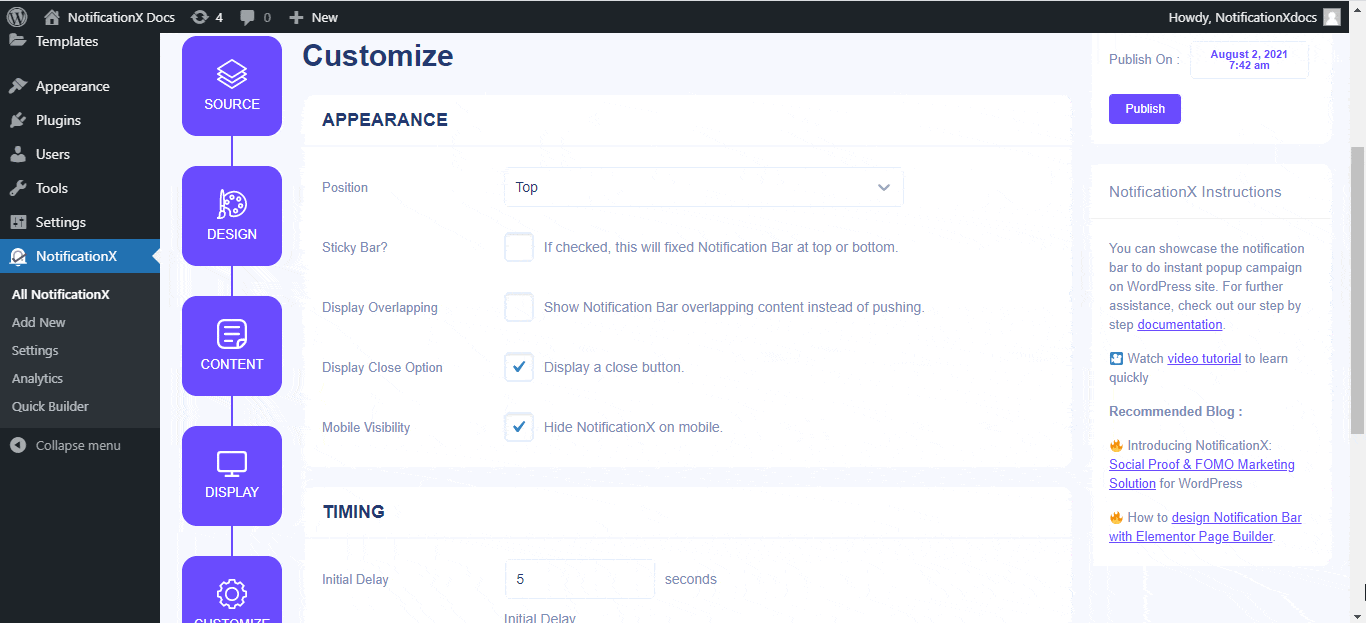Click the TIMING section heading
The image size is (1366, 623).
(354, 512)
